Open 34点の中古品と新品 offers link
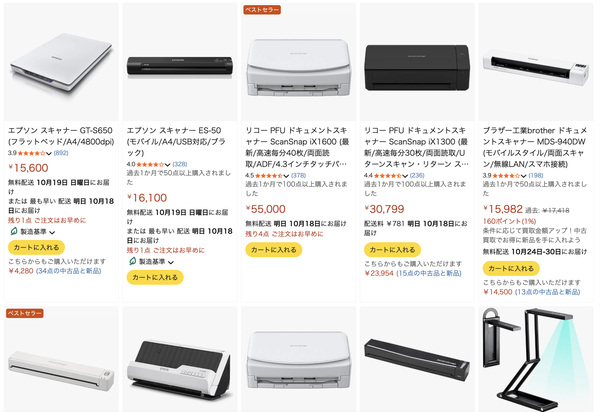The image size is (600, 412). [68, 271]
